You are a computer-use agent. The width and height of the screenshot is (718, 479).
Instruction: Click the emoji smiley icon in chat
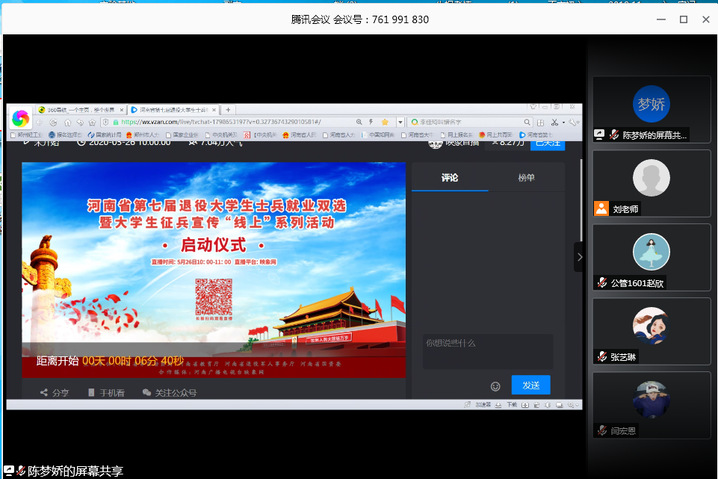[x=495, y=386]
